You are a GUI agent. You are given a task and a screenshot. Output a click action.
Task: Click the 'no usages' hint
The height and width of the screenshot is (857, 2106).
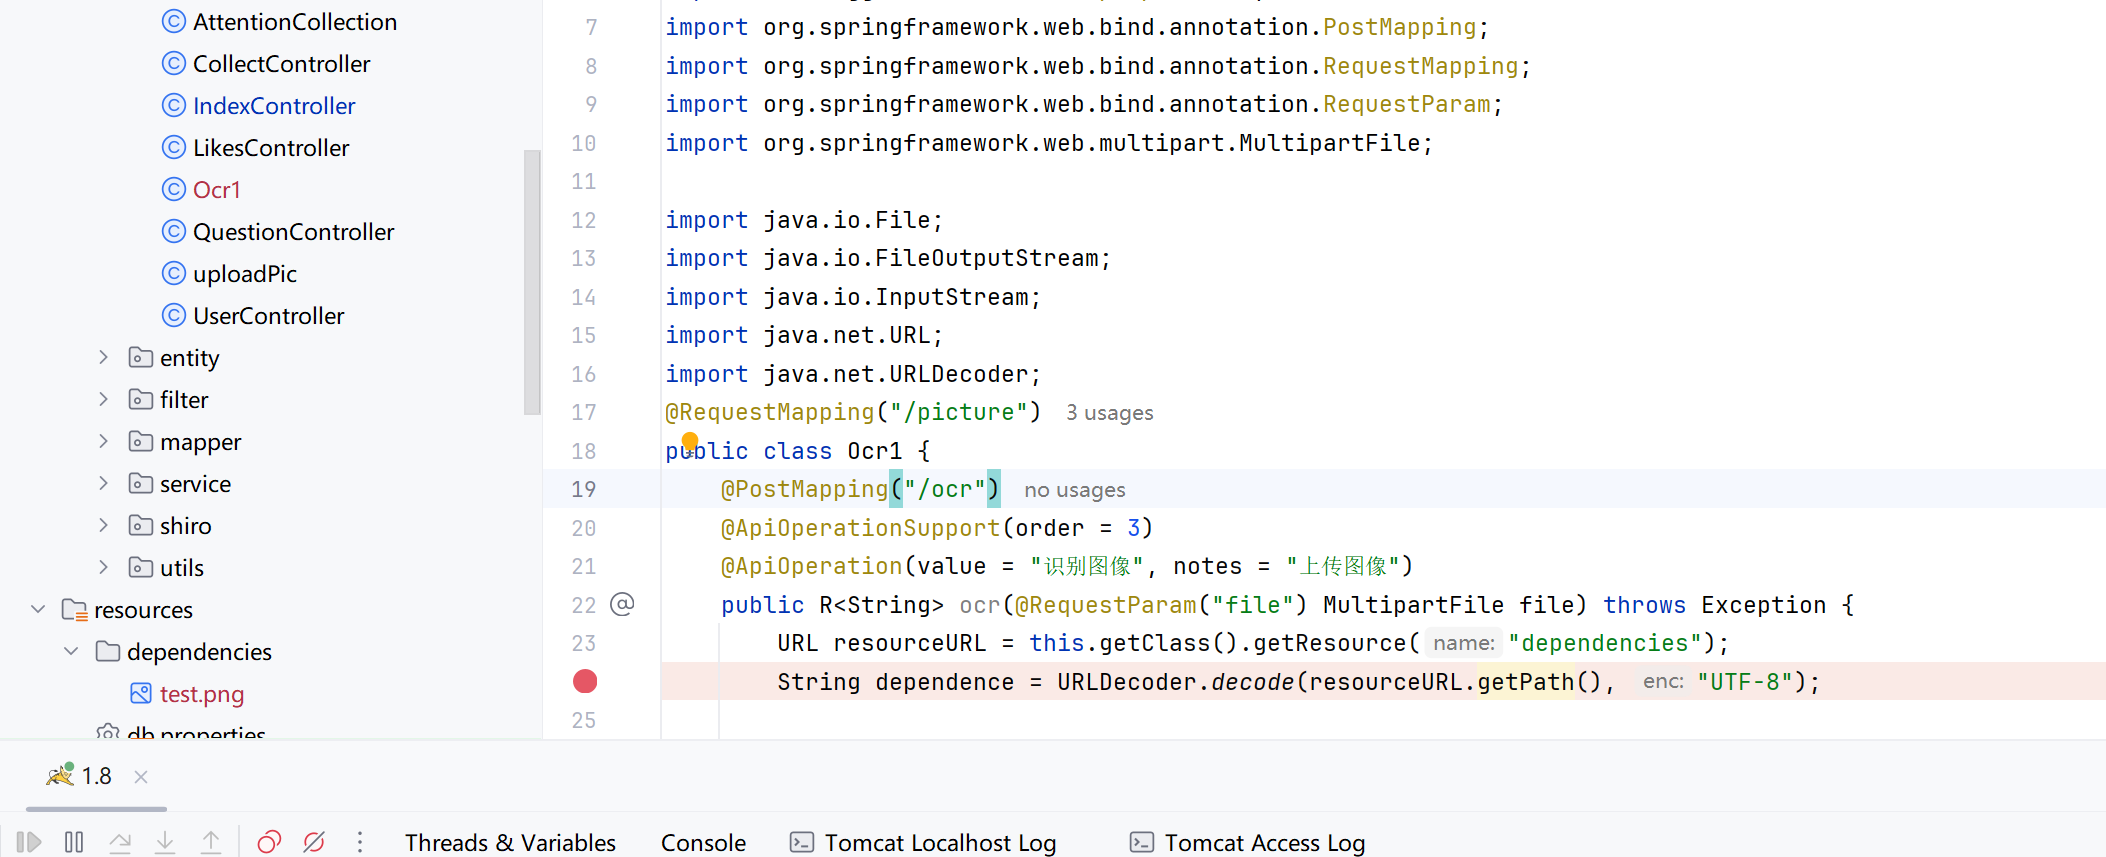point(1074,490)
